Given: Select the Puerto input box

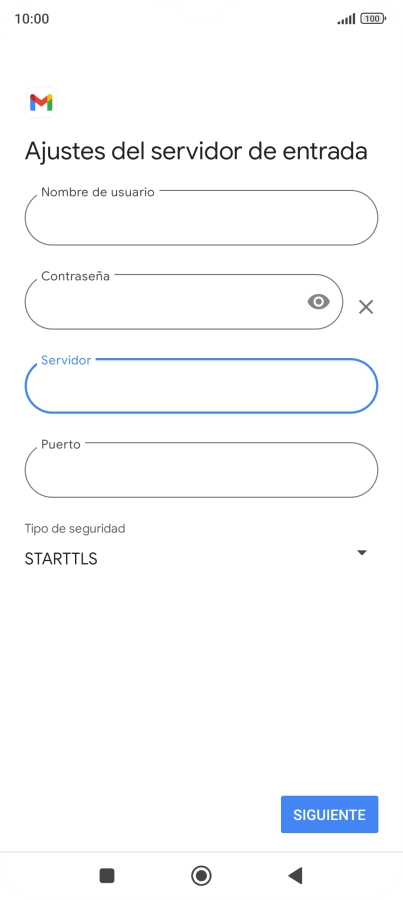Looking at the screenshot, I should pos(202,470).
